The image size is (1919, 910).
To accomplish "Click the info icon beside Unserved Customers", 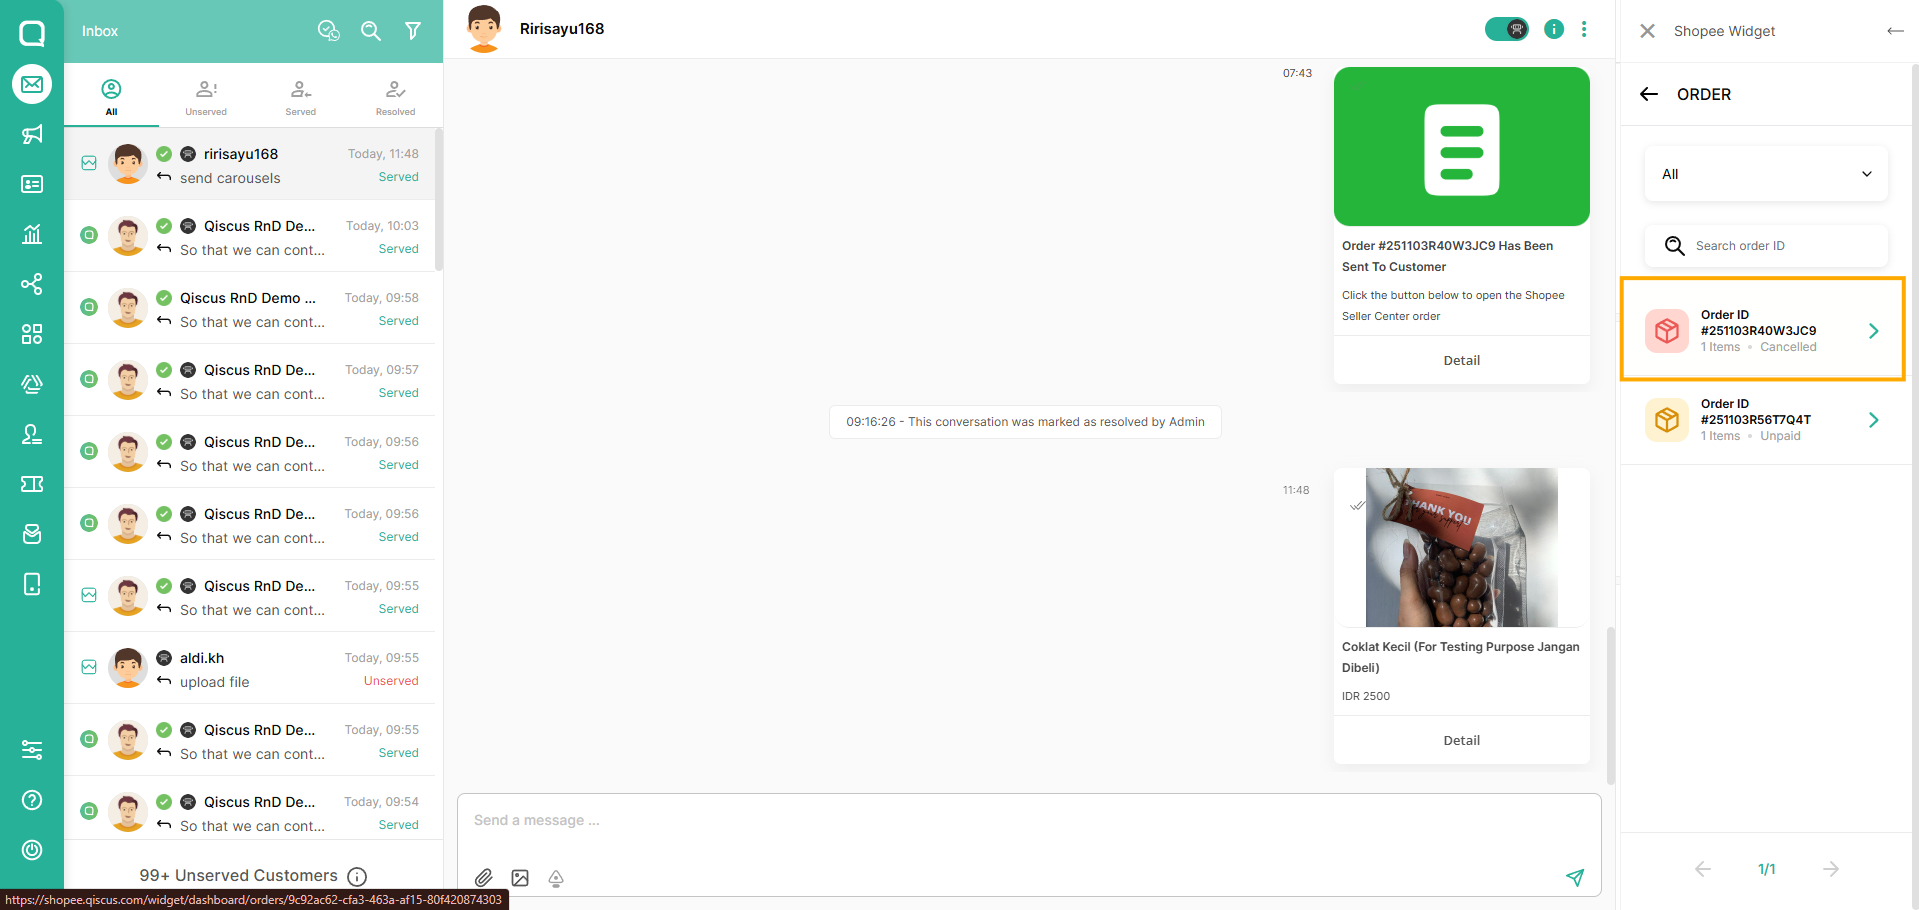I will pyautogui.click(x=357, y=876).
